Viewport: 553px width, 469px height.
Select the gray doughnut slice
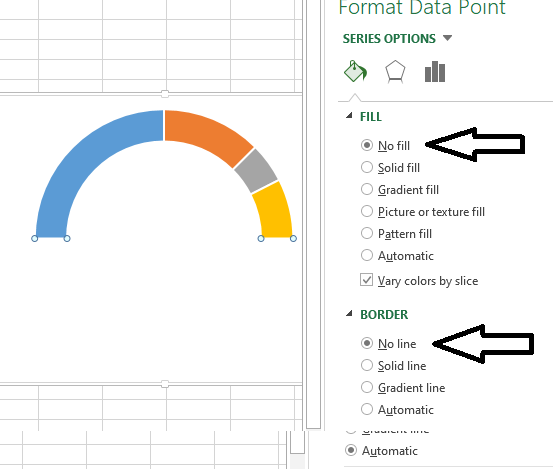[256, 171]
